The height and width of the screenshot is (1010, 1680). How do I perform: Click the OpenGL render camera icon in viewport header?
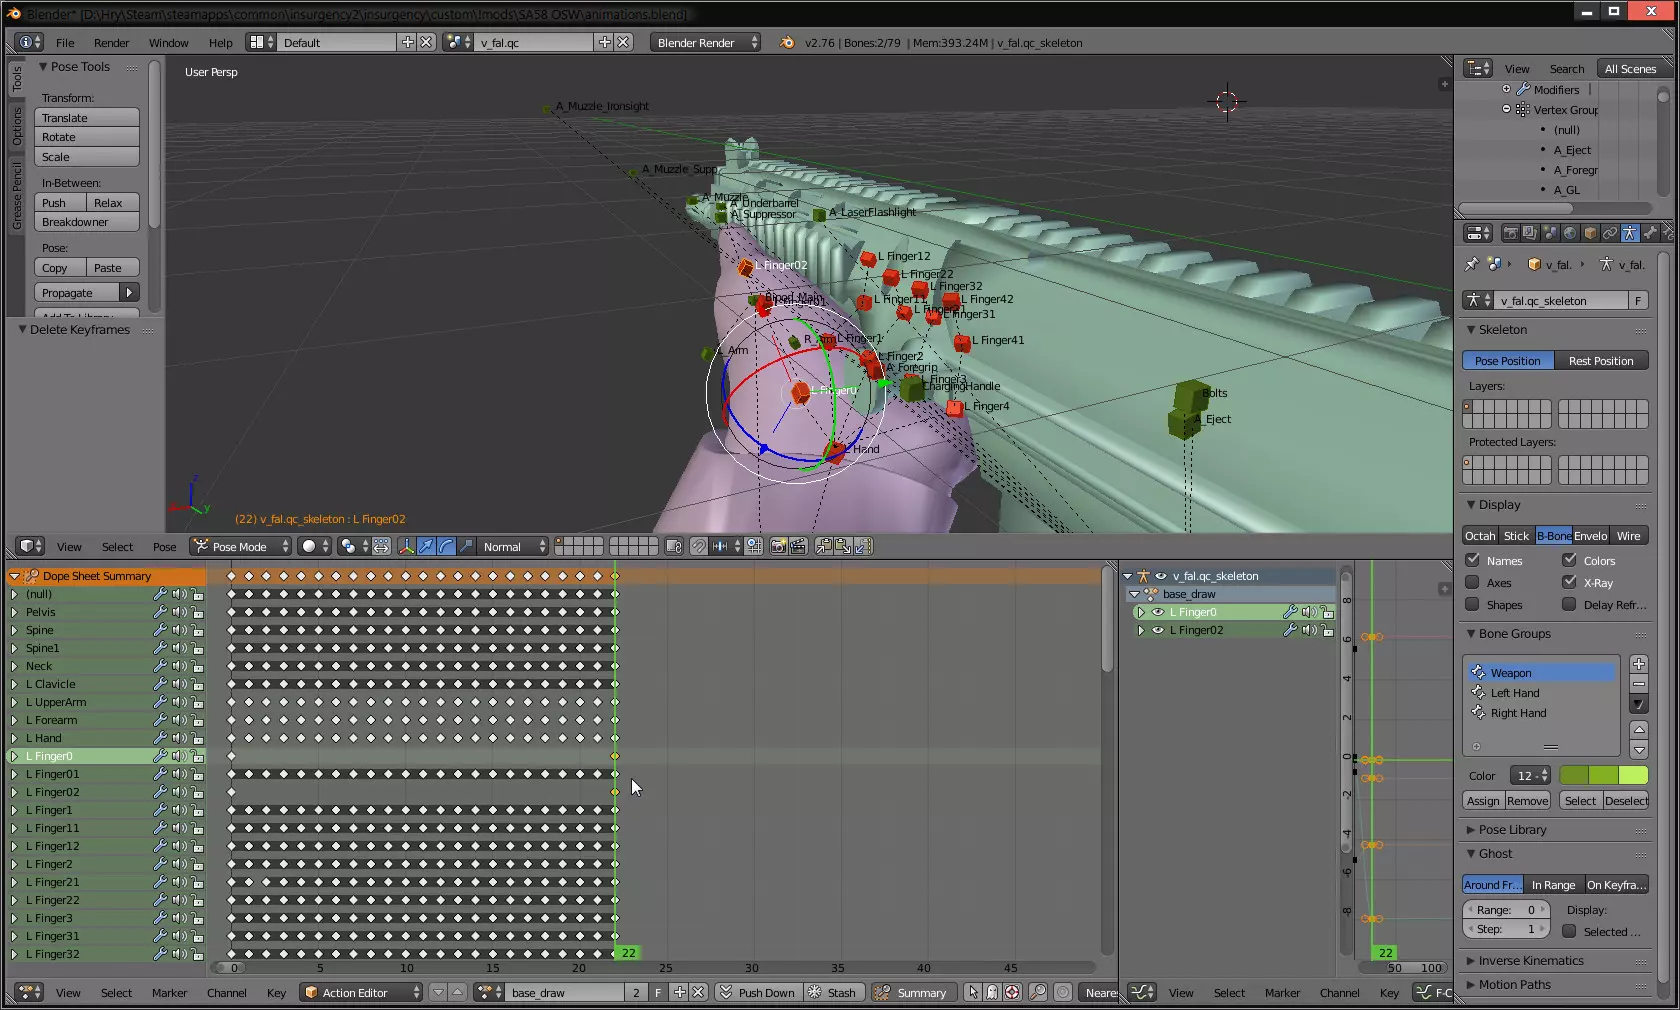point(777,547)
